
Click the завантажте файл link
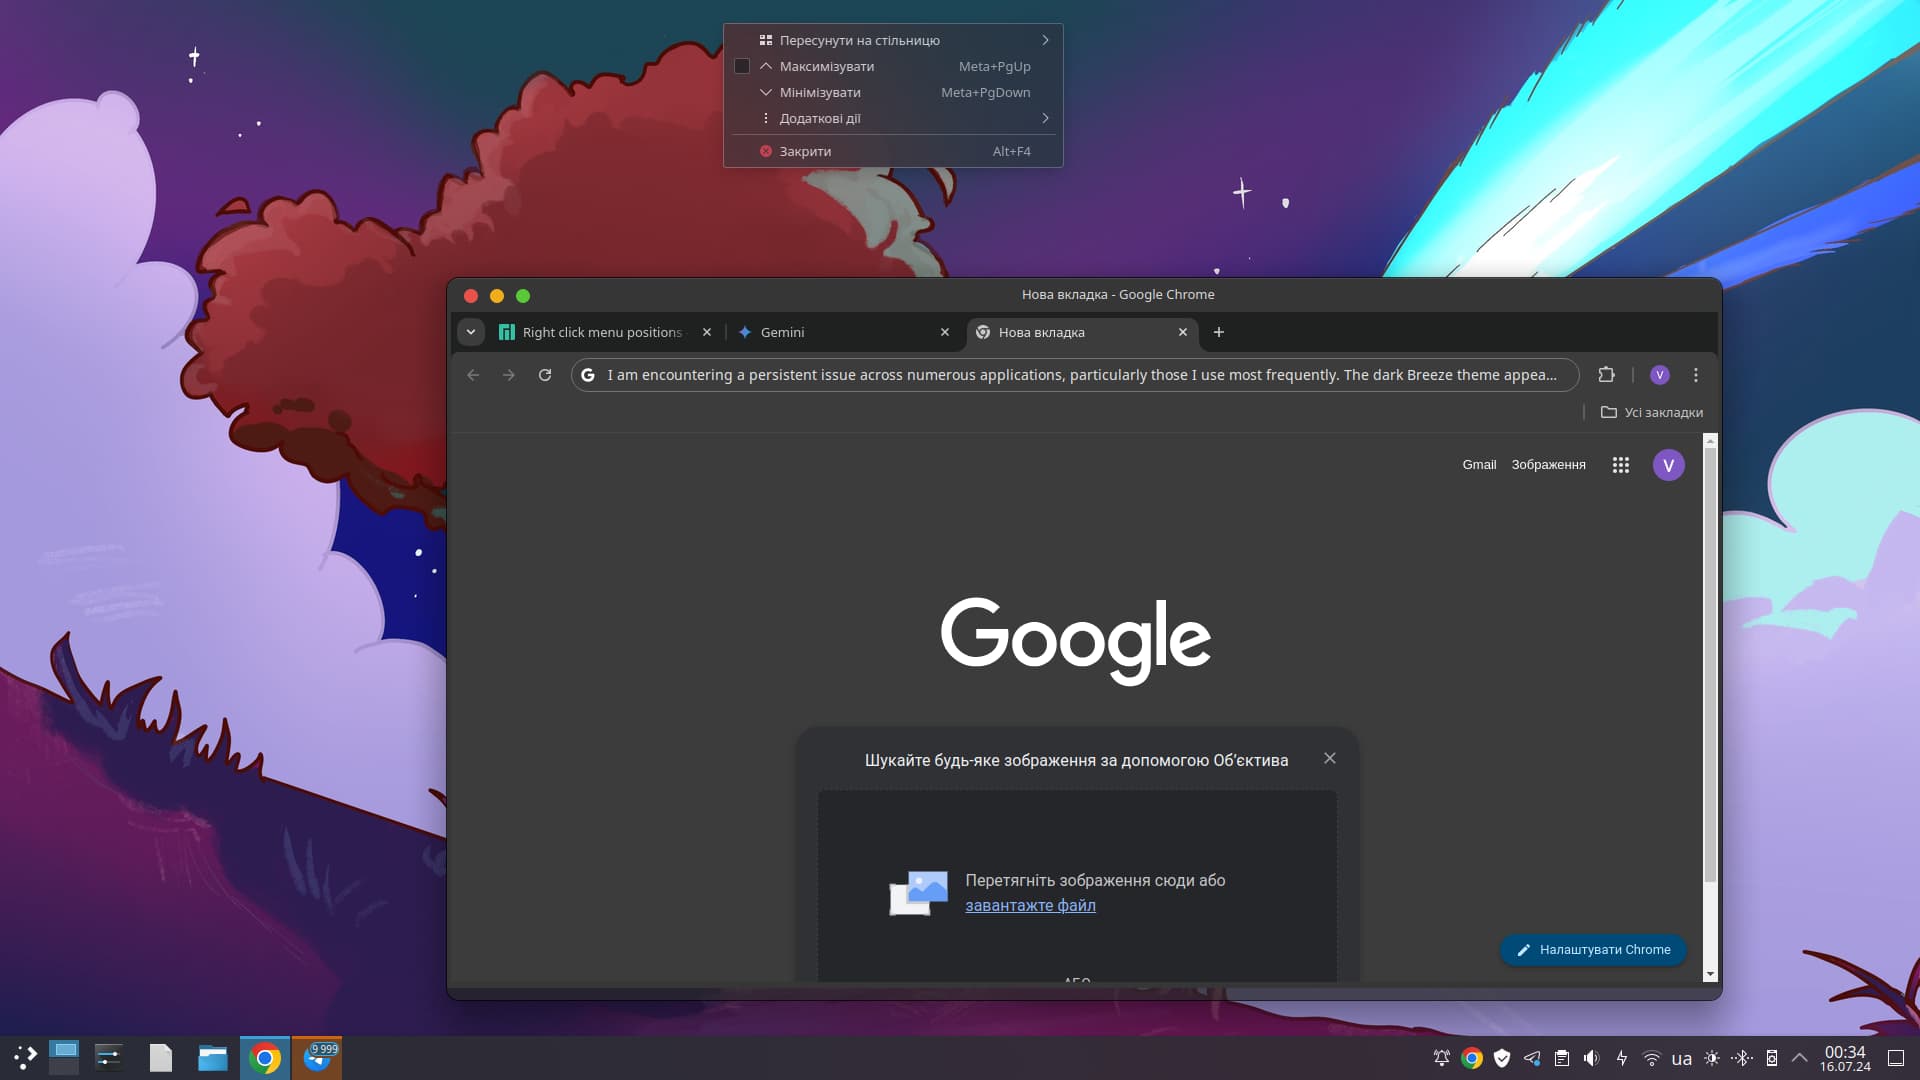[x=1030, y=905]
